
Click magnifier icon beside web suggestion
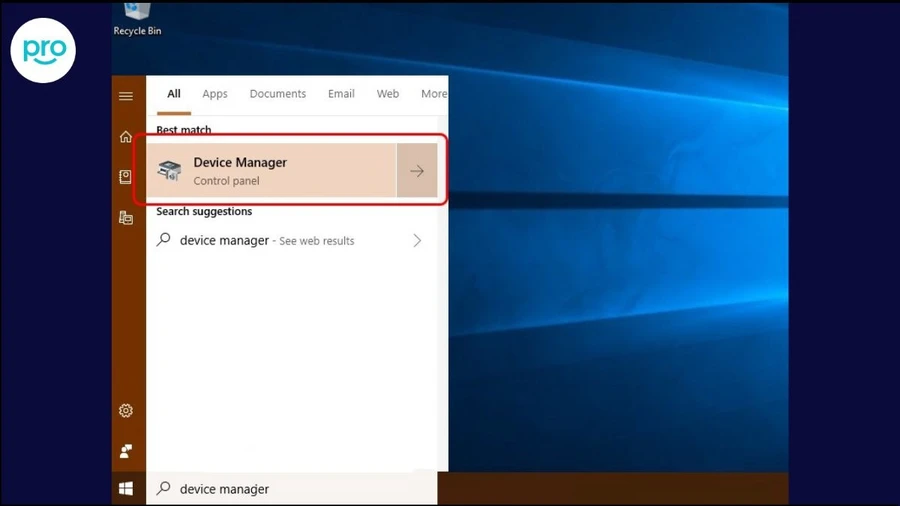[164, 240]
